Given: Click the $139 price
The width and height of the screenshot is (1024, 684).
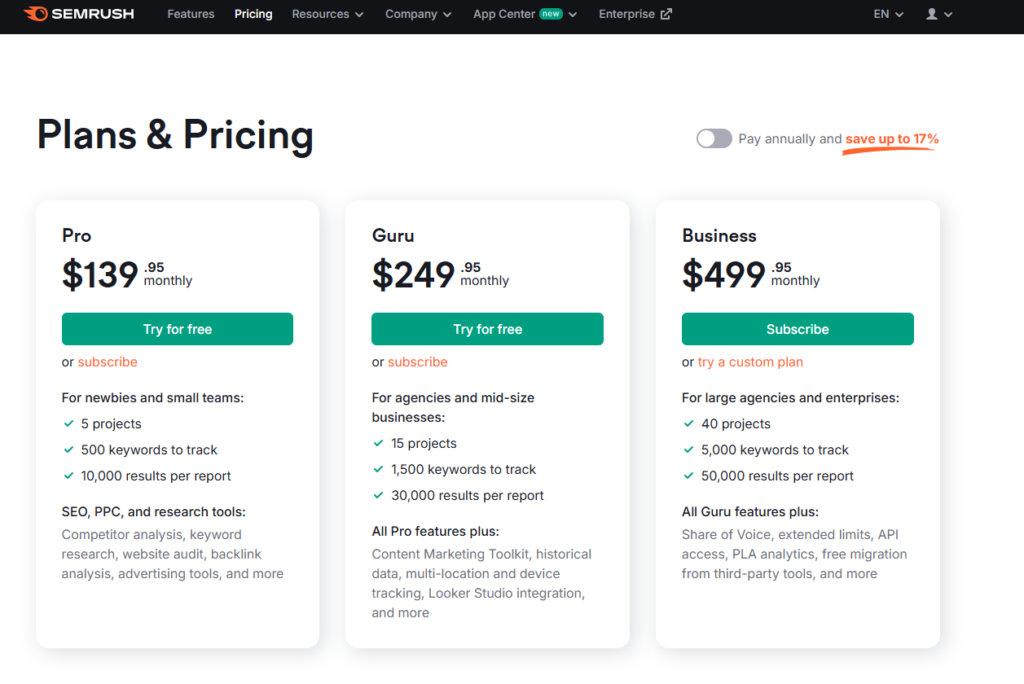Looking at the screenshot, I should tap(100, 274).
